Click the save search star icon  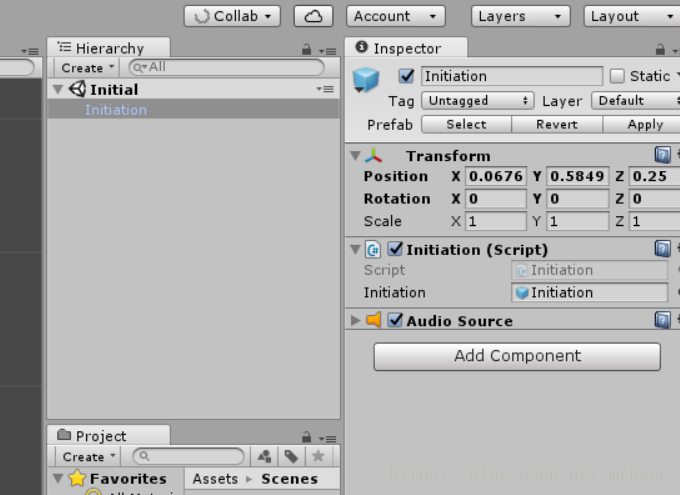click(x=318, y=456)
